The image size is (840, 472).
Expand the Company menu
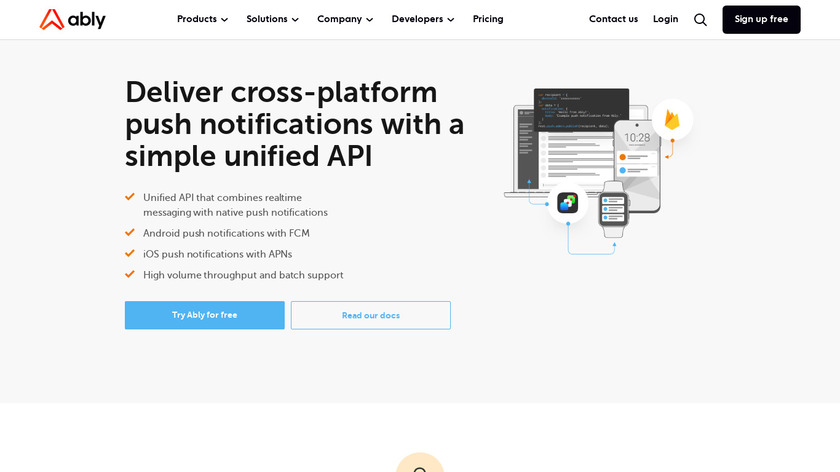click(345, 19)
